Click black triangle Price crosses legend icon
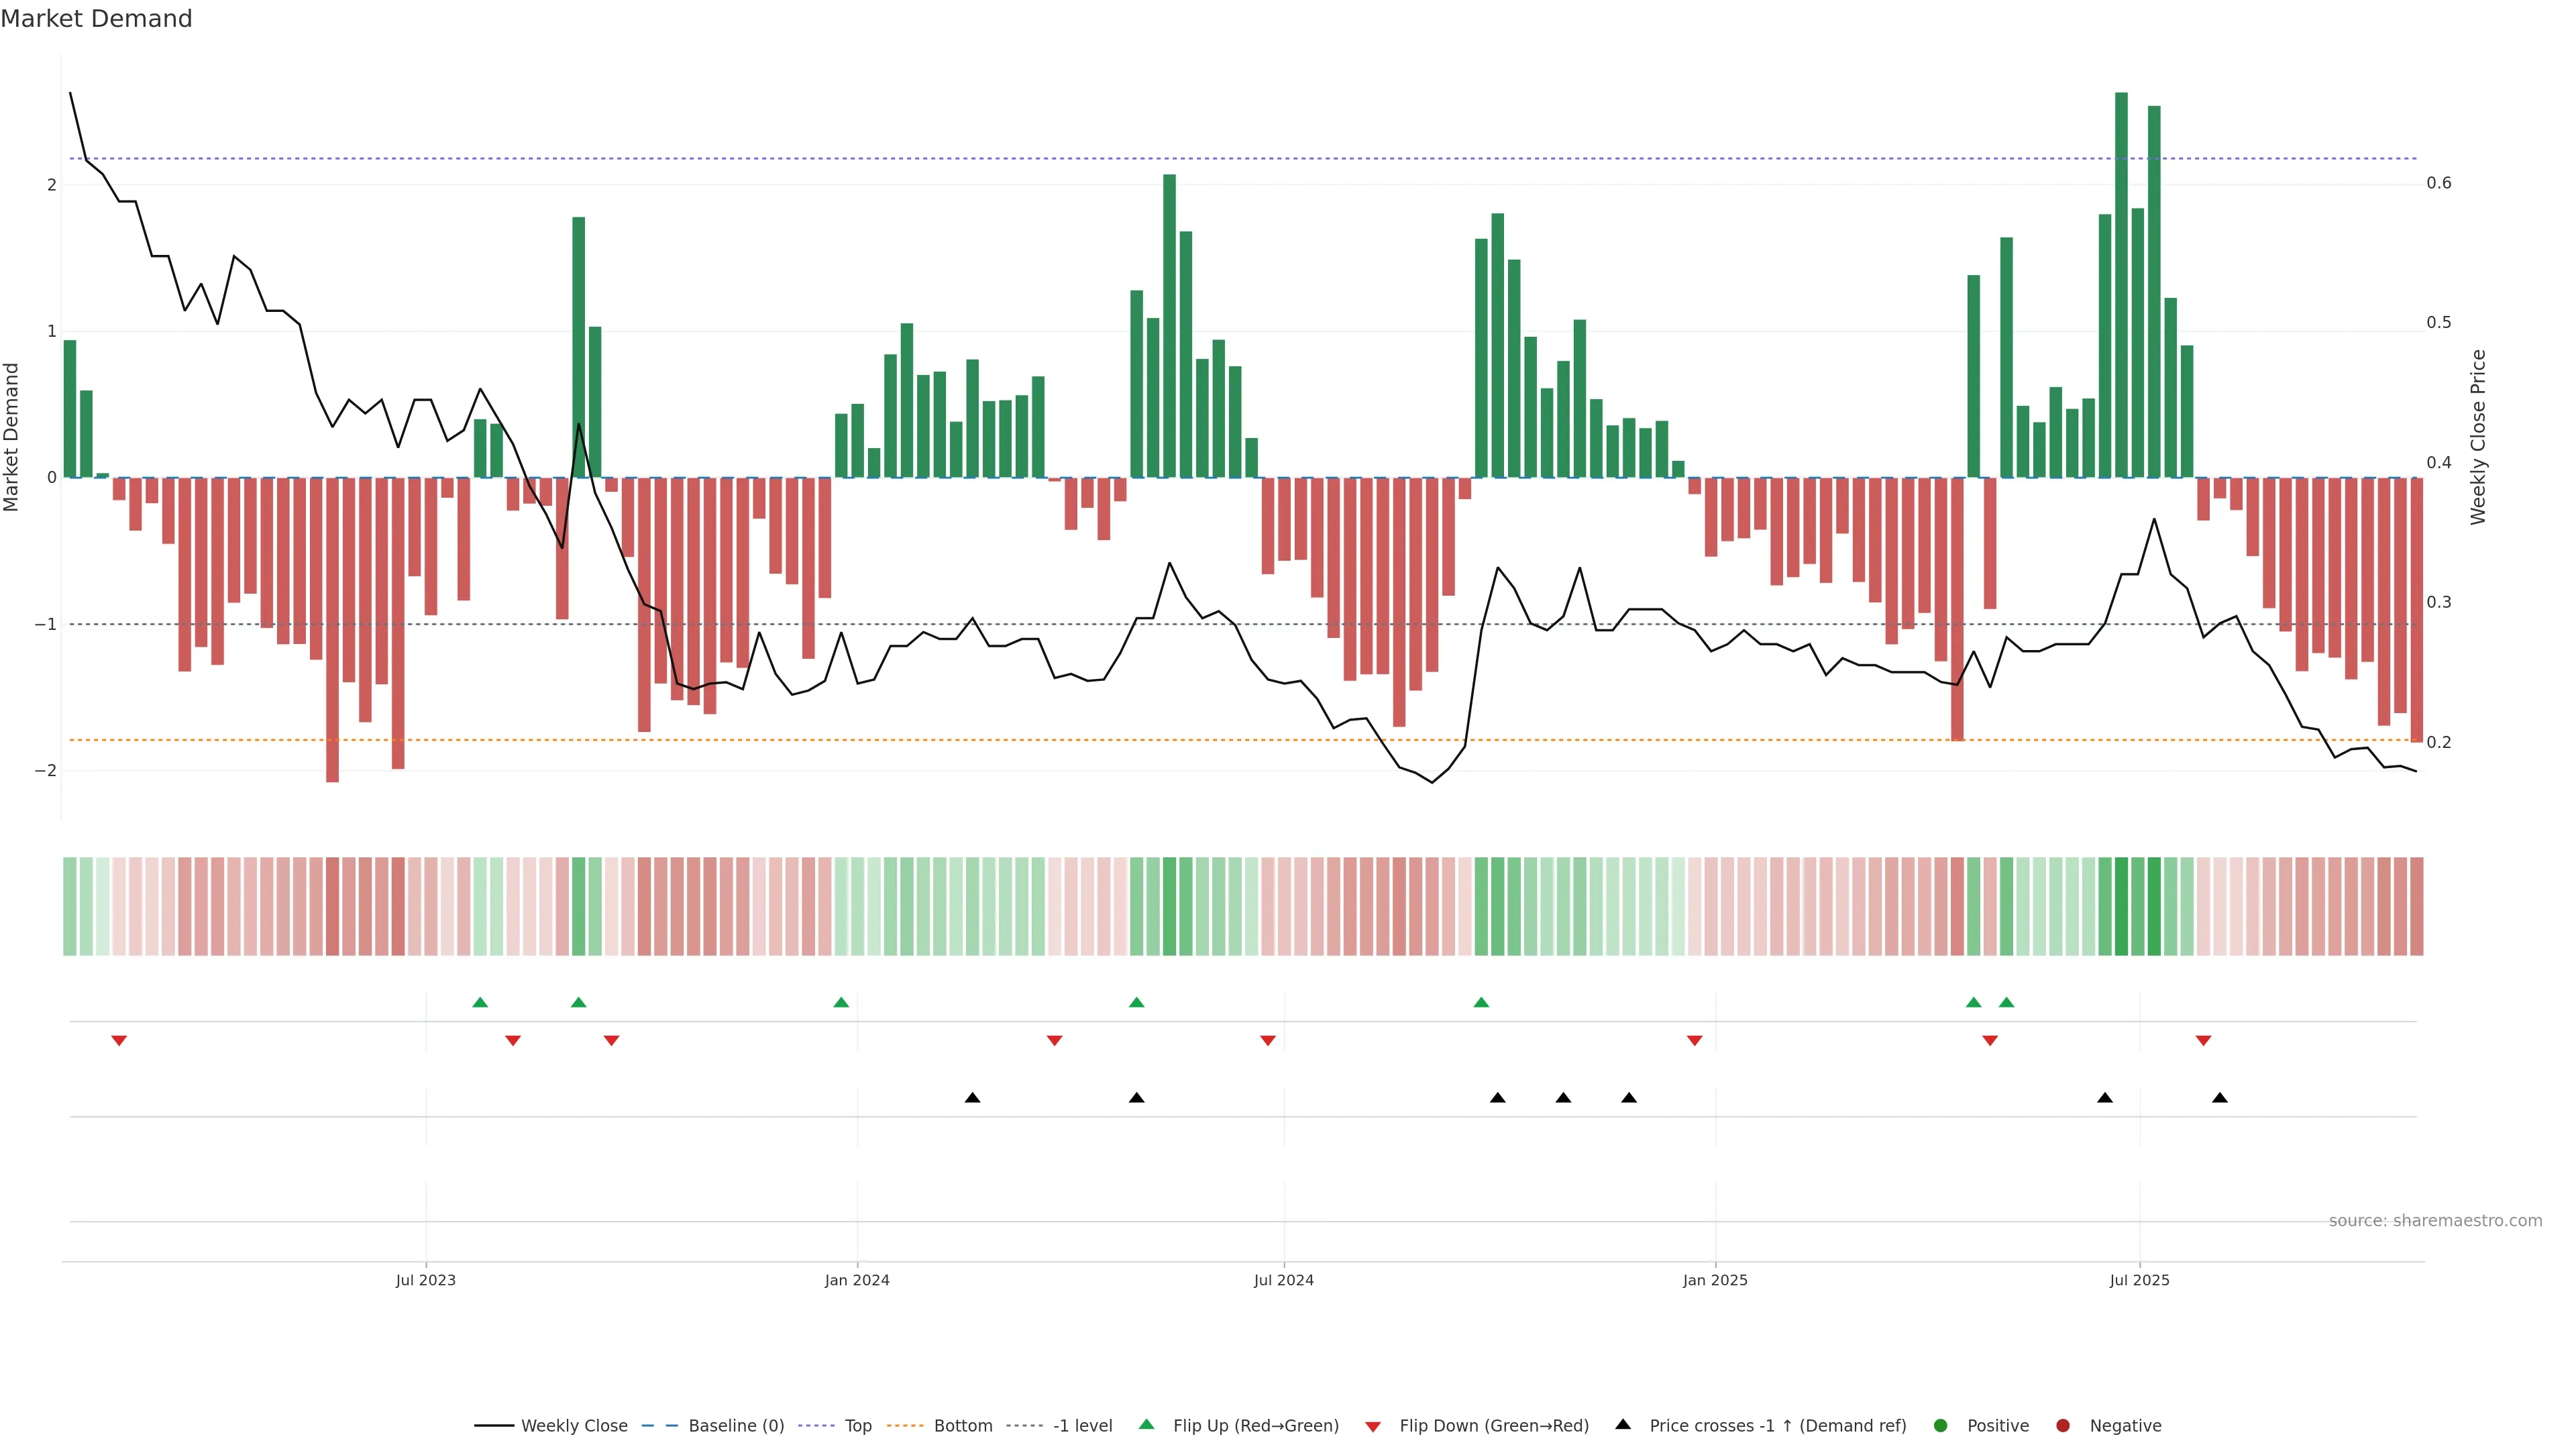Screen dimensions: 2576x1449 coord(1623,1424)
